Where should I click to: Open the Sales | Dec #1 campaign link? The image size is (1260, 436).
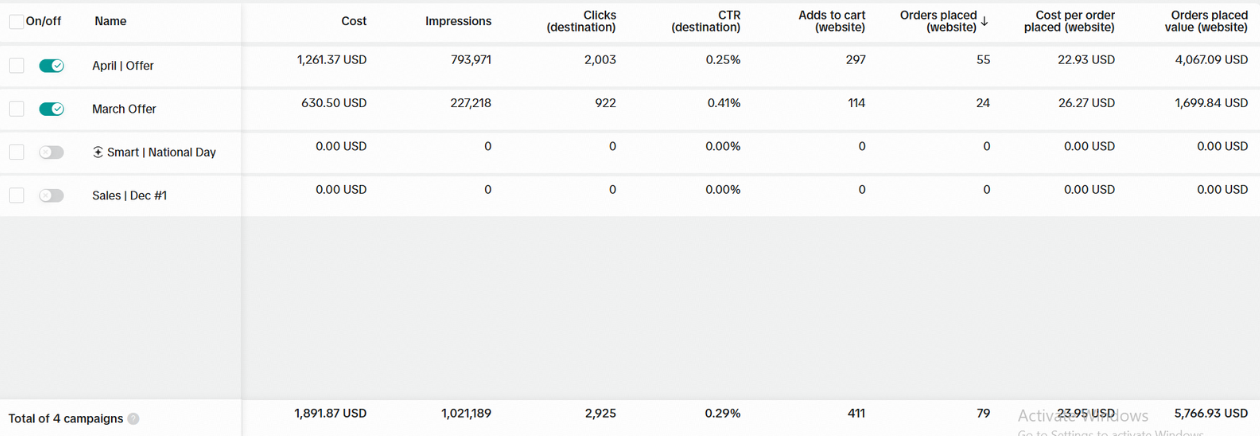click(129, 196)
